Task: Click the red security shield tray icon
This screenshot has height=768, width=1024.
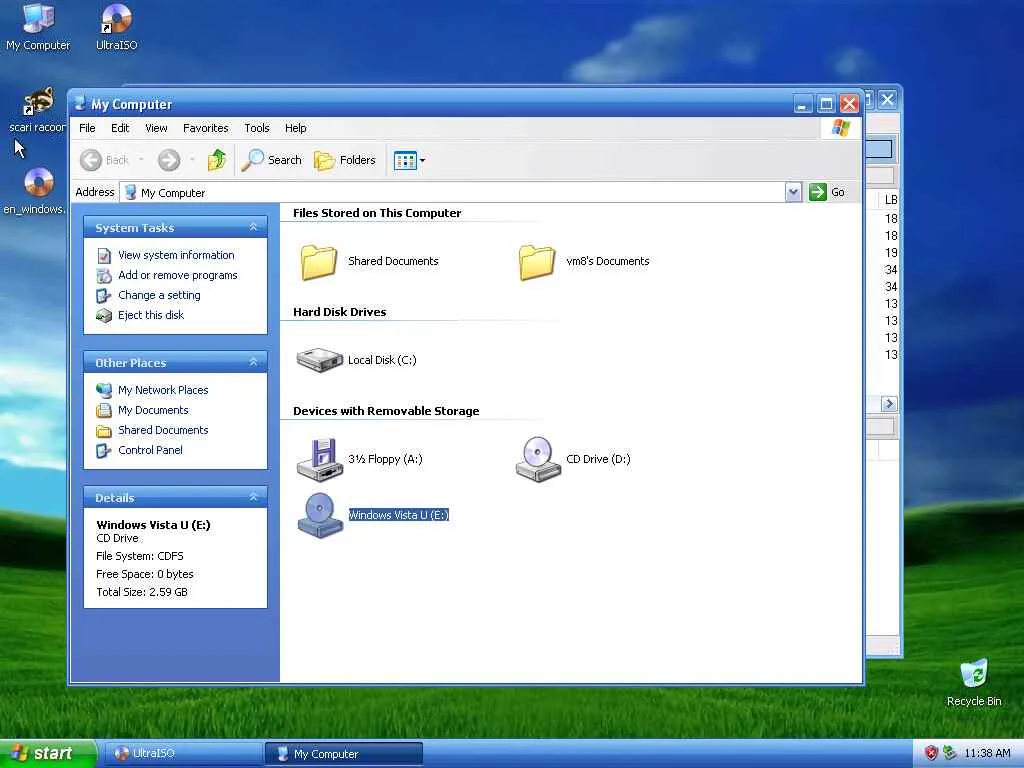Action: [x=931, y=753]
